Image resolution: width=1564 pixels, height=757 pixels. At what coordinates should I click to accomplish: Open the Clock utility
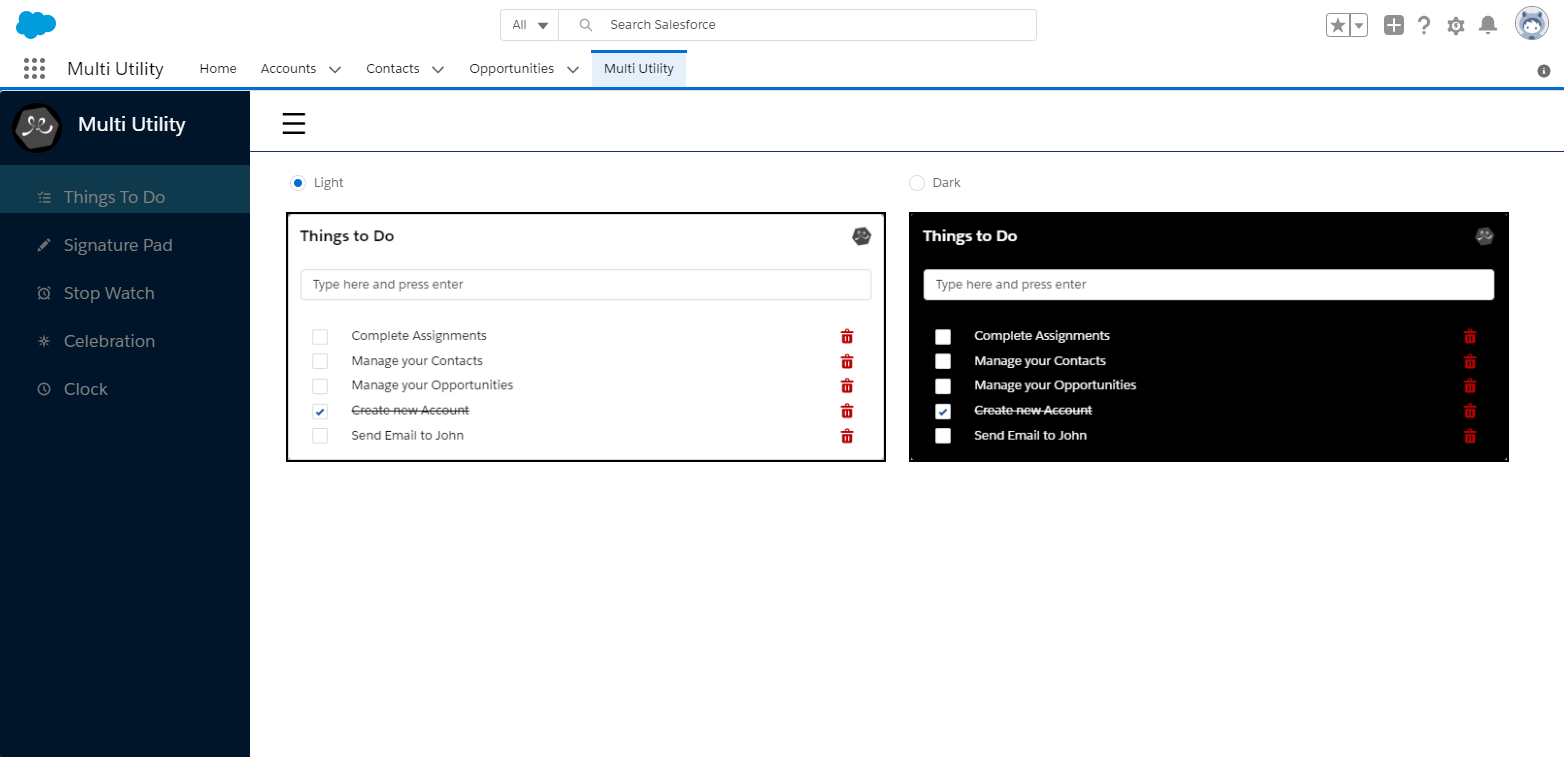click(44, 388)
